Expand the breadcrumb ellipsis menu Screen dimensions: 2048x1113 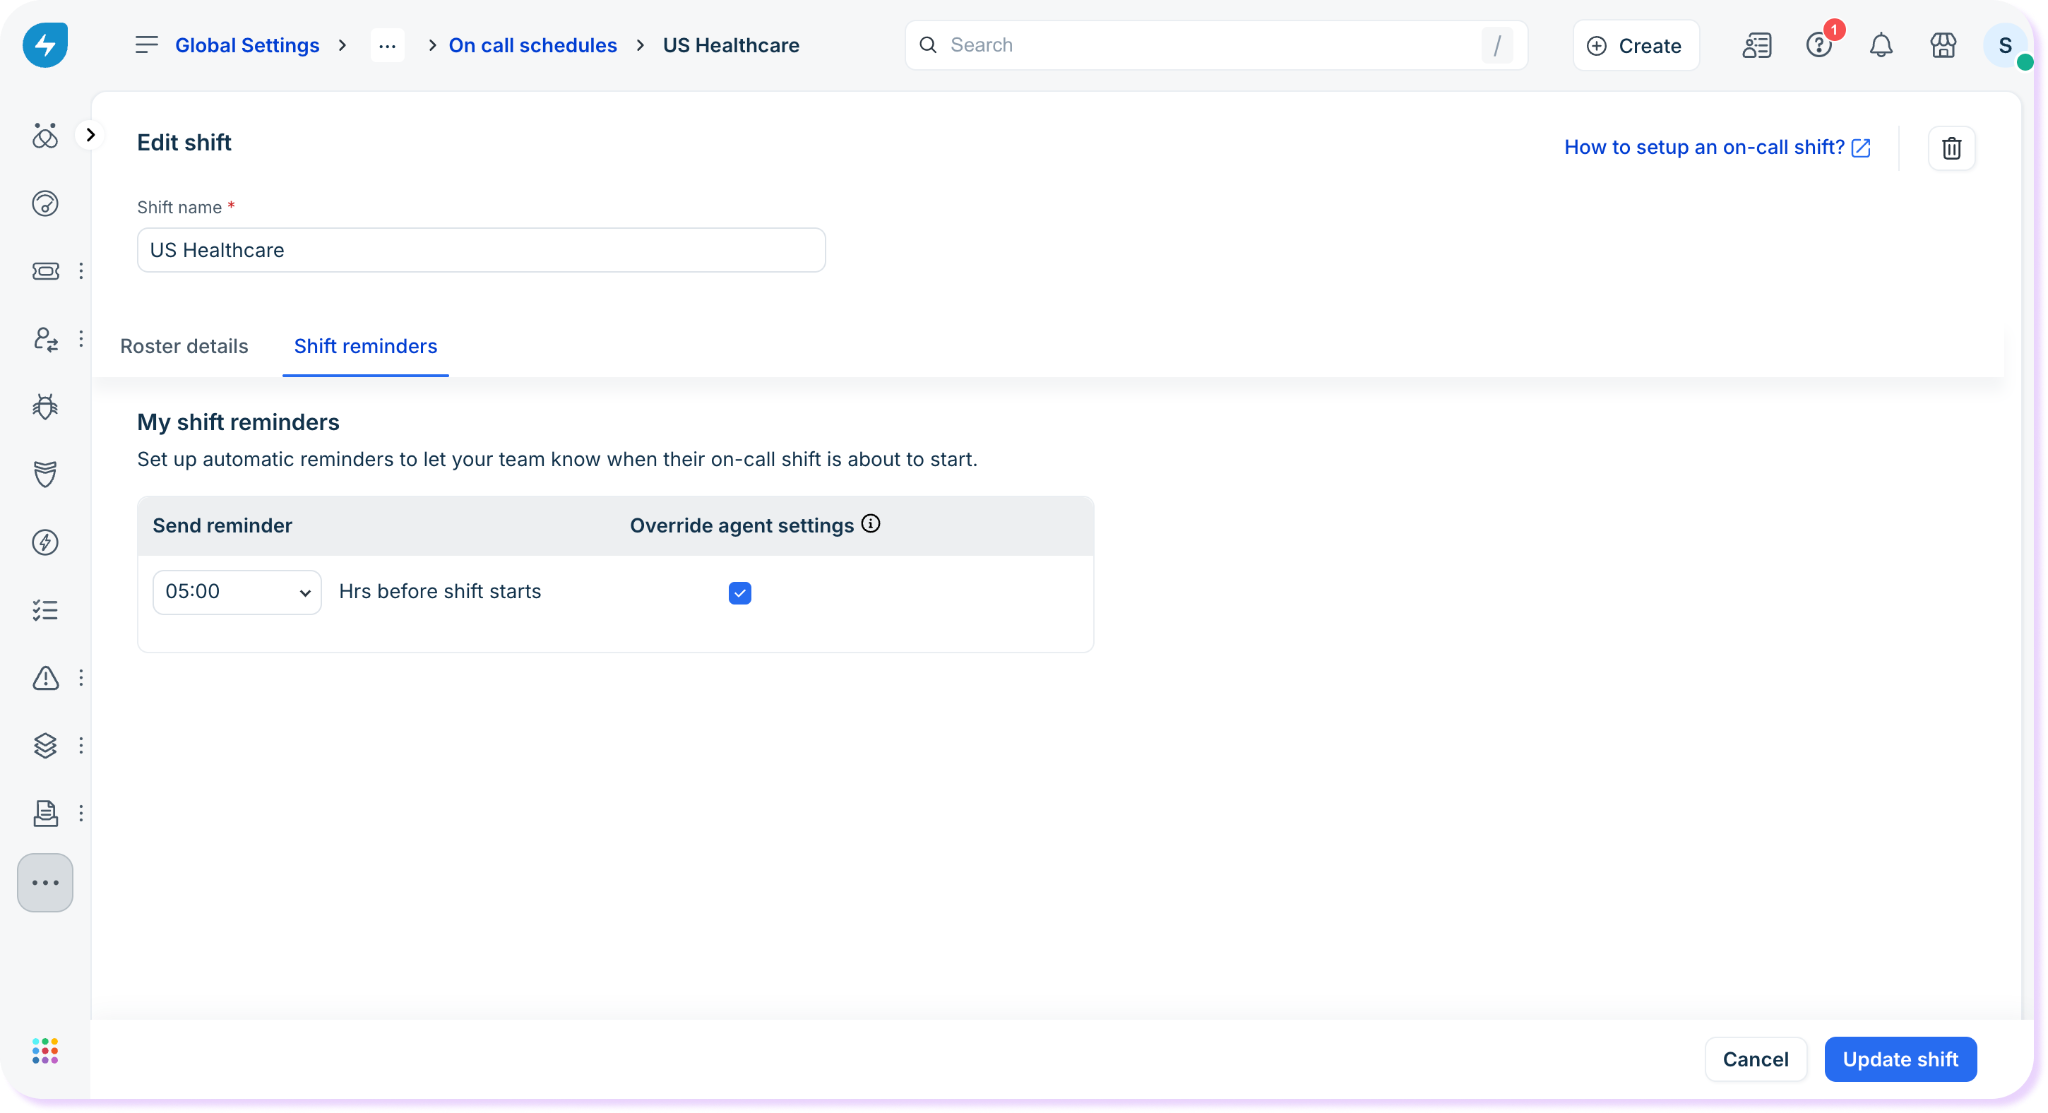(x=387, y=45)
